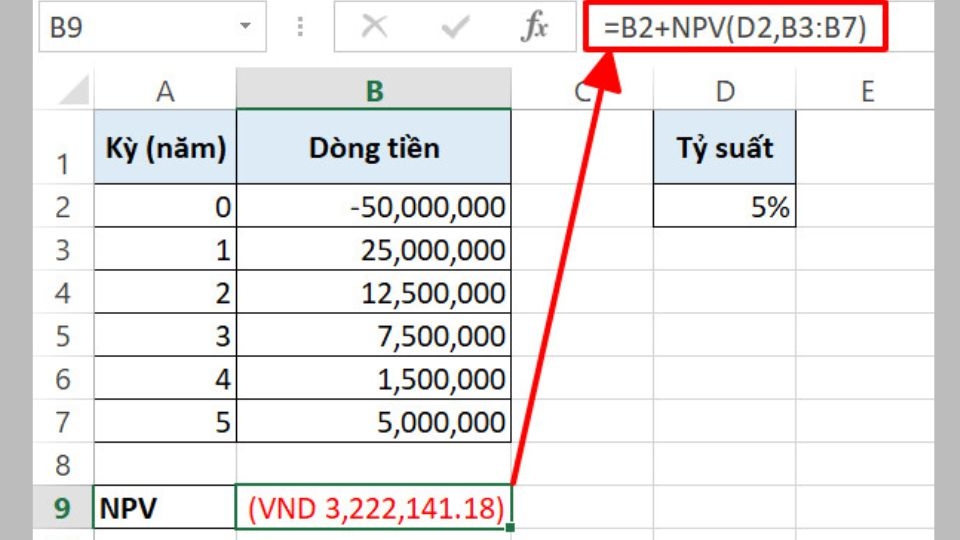
Task: Click the formula bar with =B2+NPV(D2,B3:B7)
Action: 735,28
